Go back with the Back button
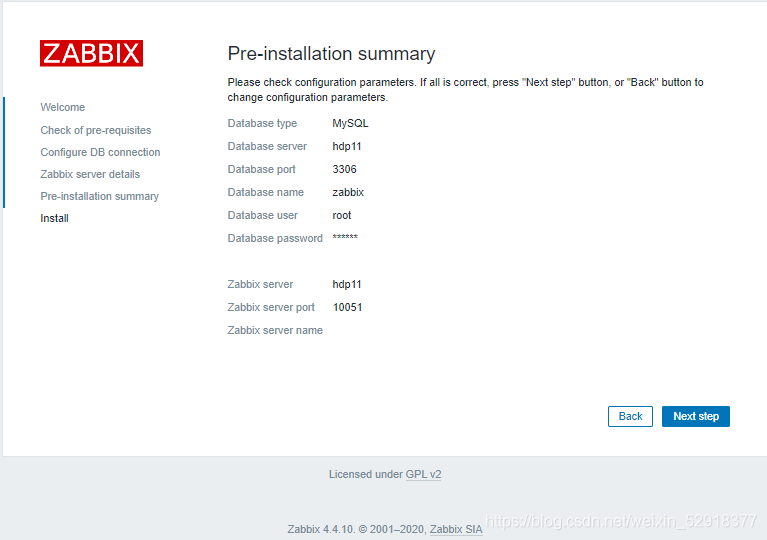The height and width of the screenshot is (540, 767). tap(630, 416)
